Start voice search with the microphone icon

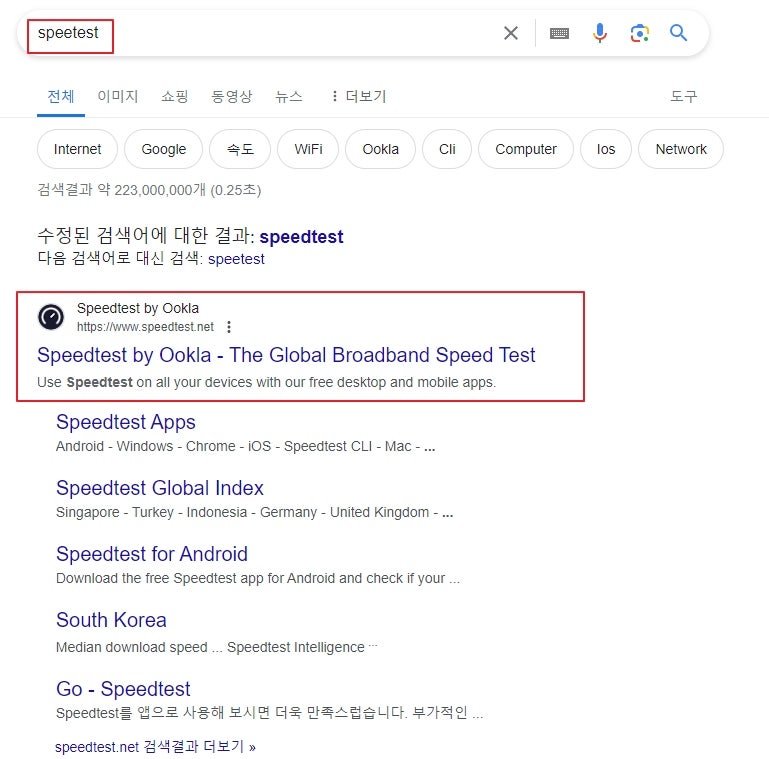pos(599,33)
